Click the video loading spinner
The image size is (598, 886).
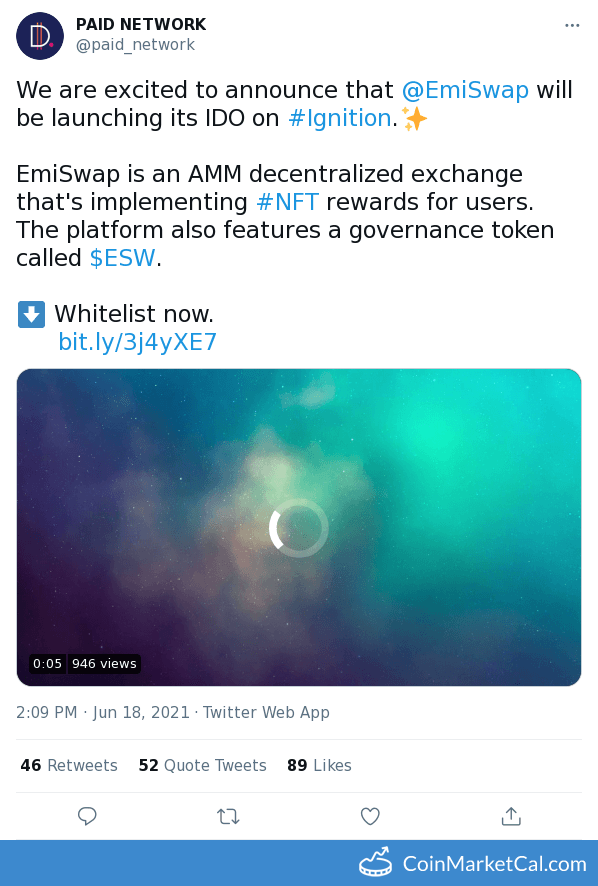299,528
